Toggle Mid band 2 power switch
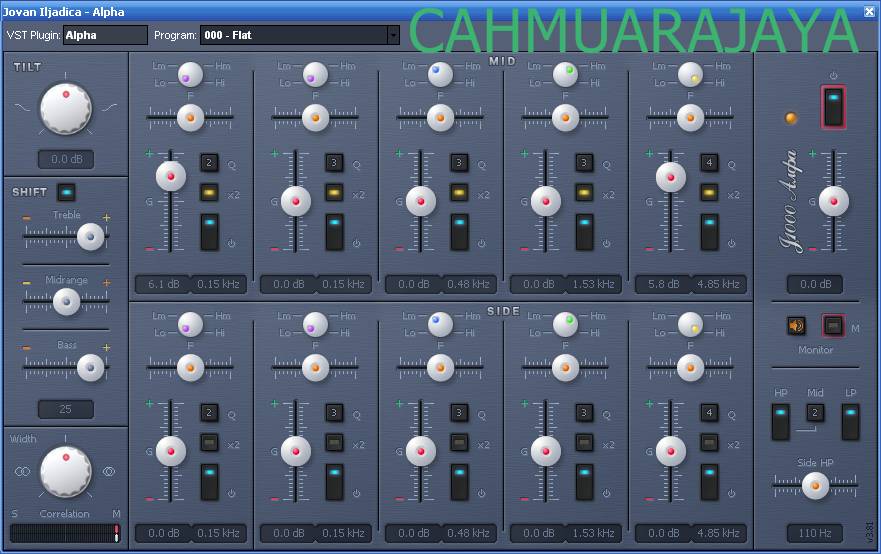 pos(334,231)
